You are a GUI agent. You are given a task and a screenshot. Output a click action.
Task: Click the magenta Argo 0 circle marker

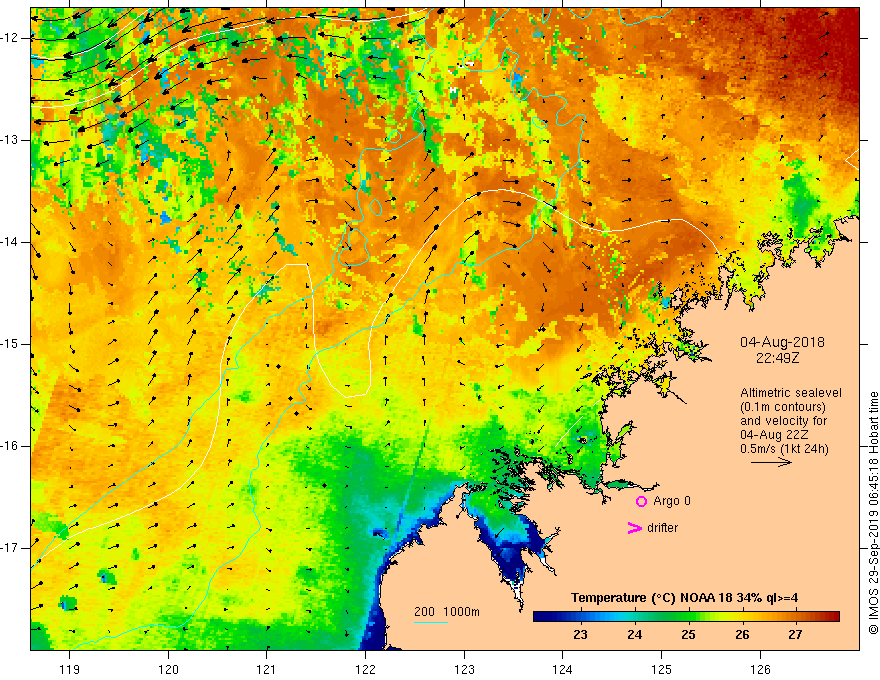point(641,501)
